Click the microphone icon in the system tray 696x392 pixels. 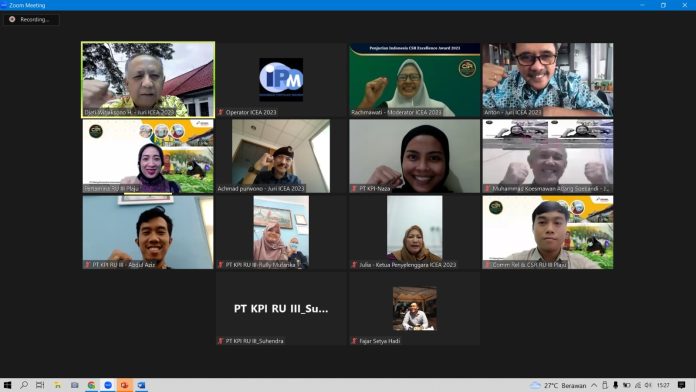[615, 385]
